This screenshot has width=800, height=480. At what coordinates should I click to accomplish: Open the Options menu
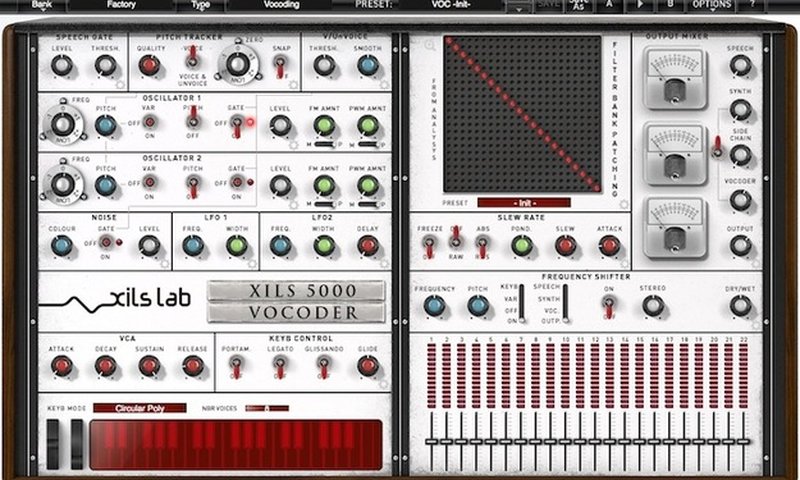(711, 5)
